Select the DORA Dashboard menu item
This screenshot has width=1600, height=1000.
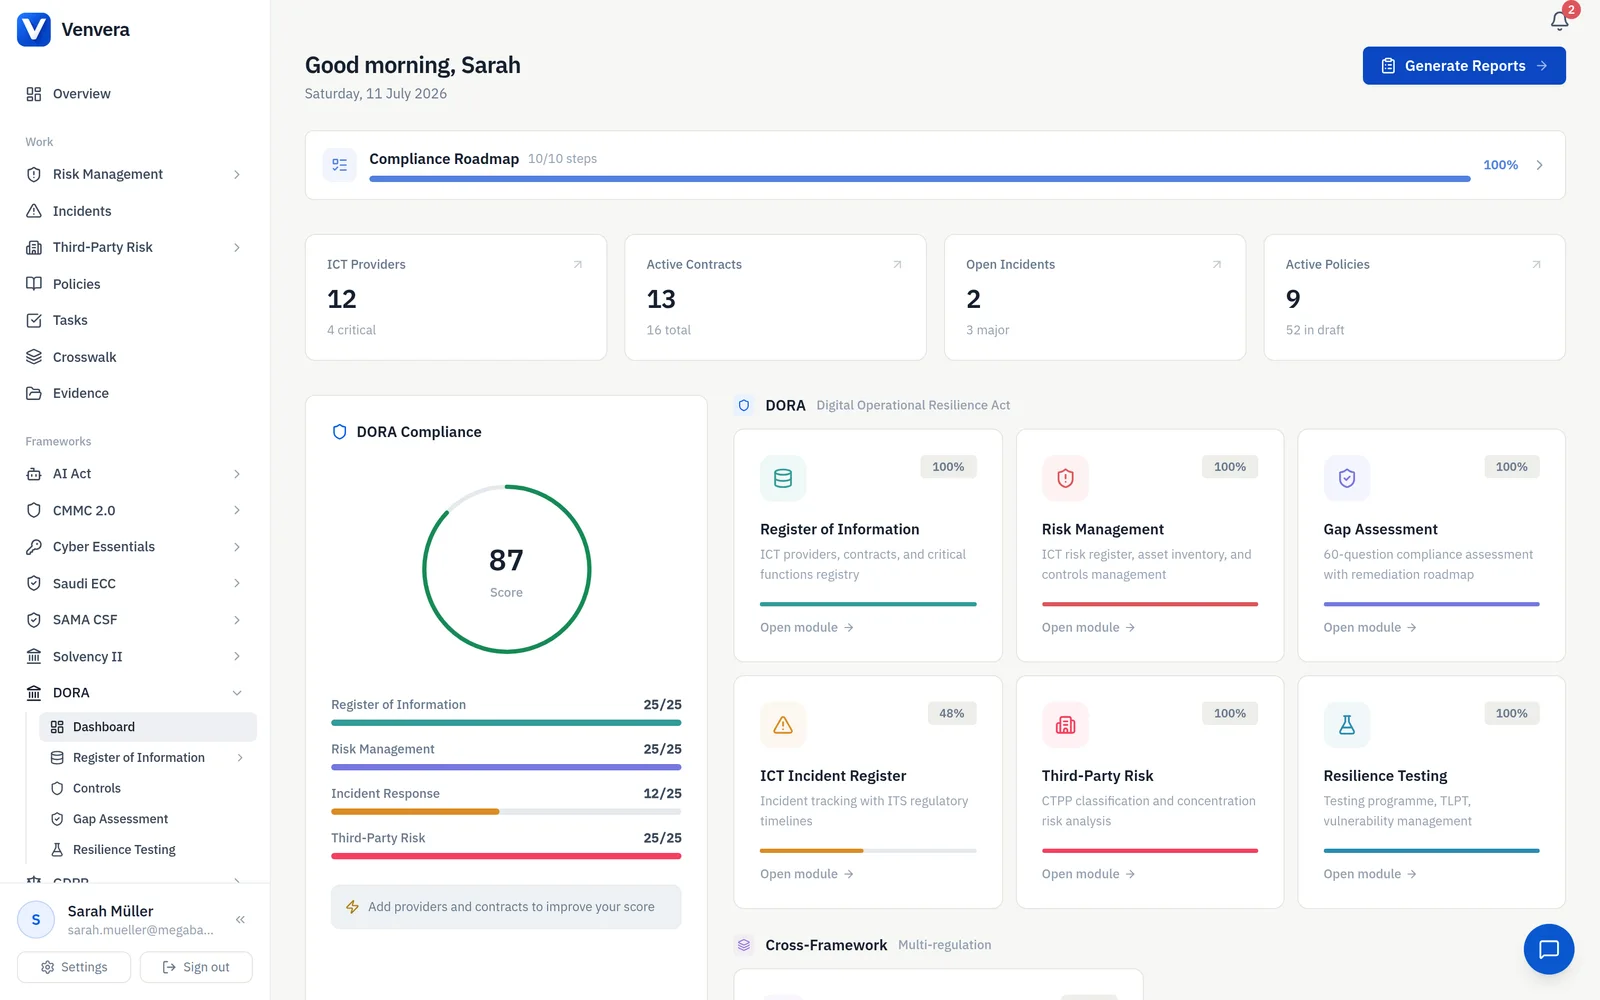[148, 727]
